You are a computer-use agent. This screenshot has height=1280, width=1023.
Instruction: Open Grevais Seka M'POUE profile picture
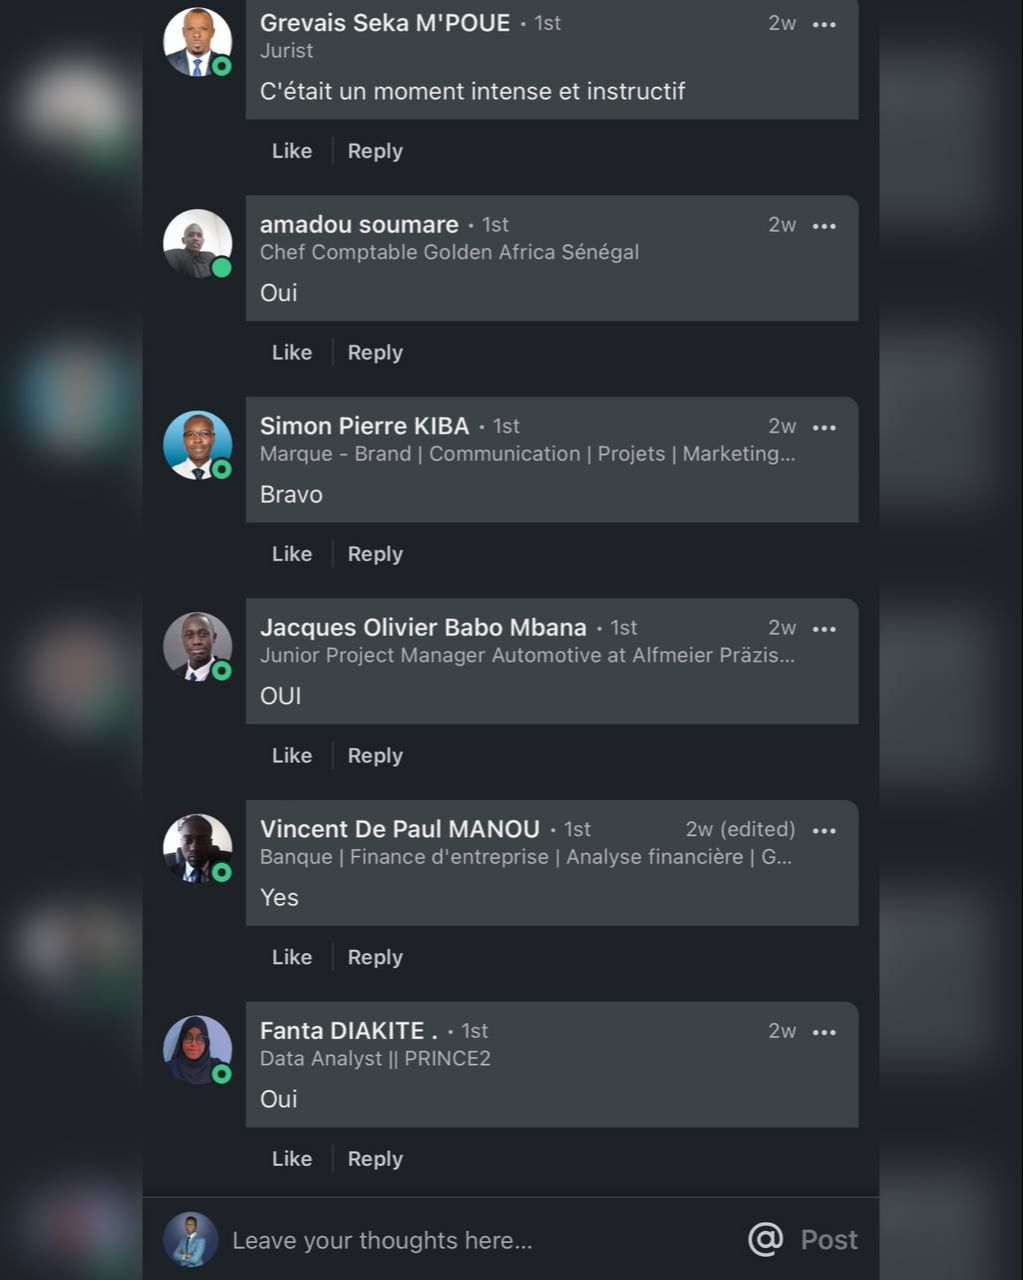pyautogui.click(x=197, y=42)
